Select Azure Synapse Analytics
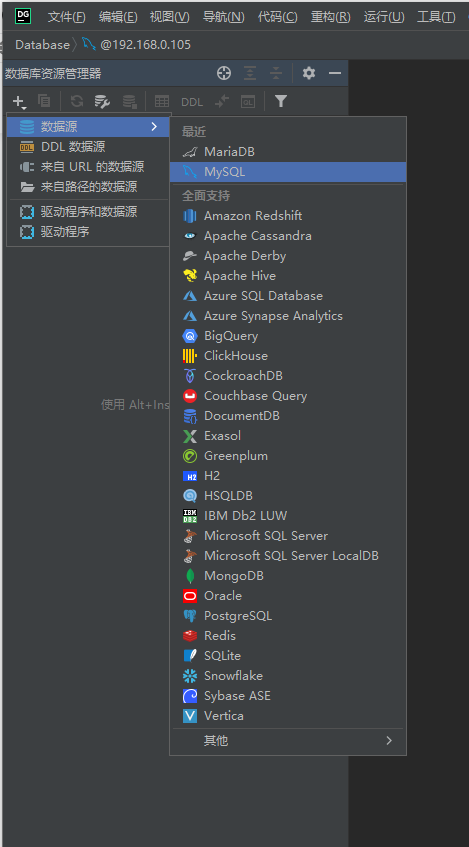This screenshot has height=847, width=469. point(288,315)
